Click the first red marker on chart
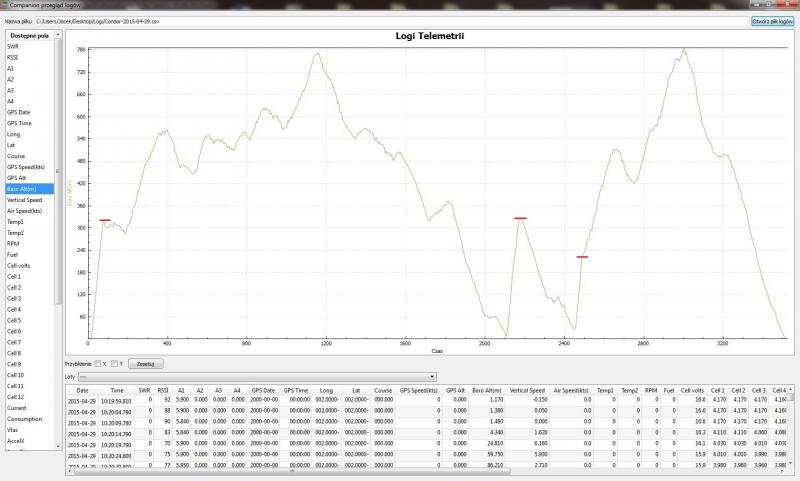 tap(105, 220)
